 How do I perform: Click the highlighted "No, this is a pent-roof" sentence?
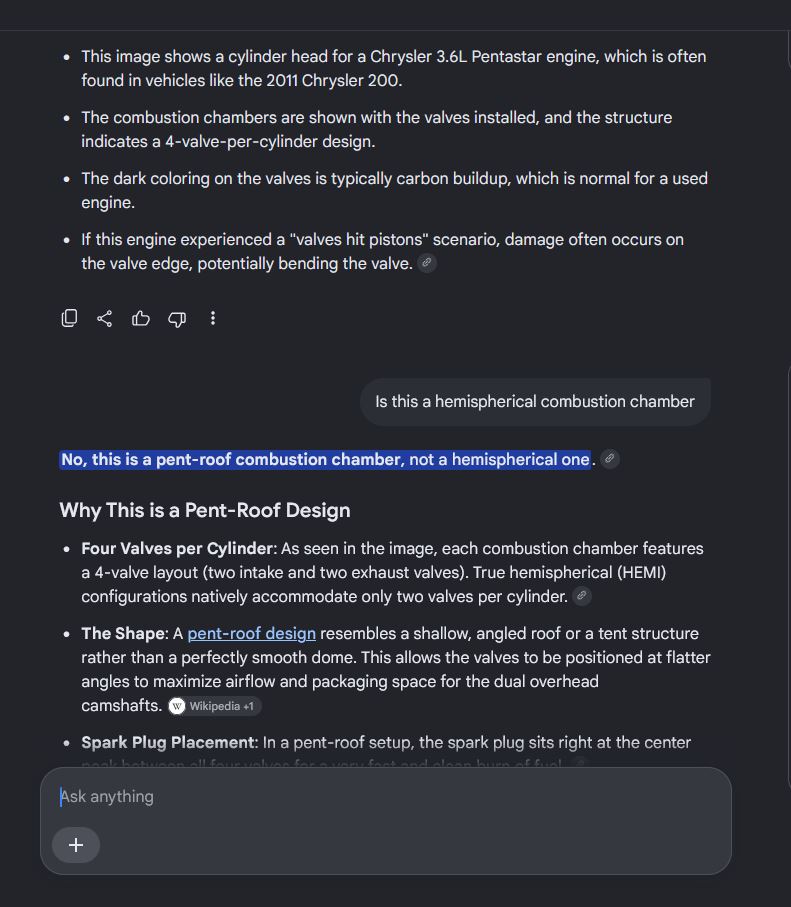coord(325,459)
